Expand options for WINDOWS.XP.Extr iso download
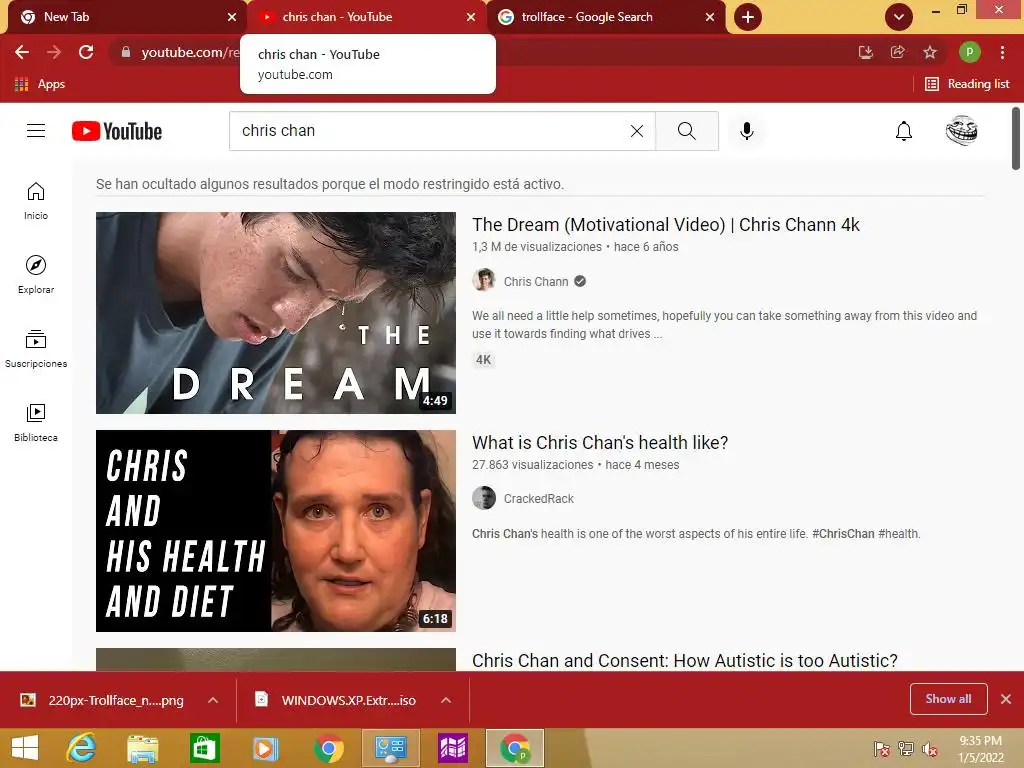 446,700
